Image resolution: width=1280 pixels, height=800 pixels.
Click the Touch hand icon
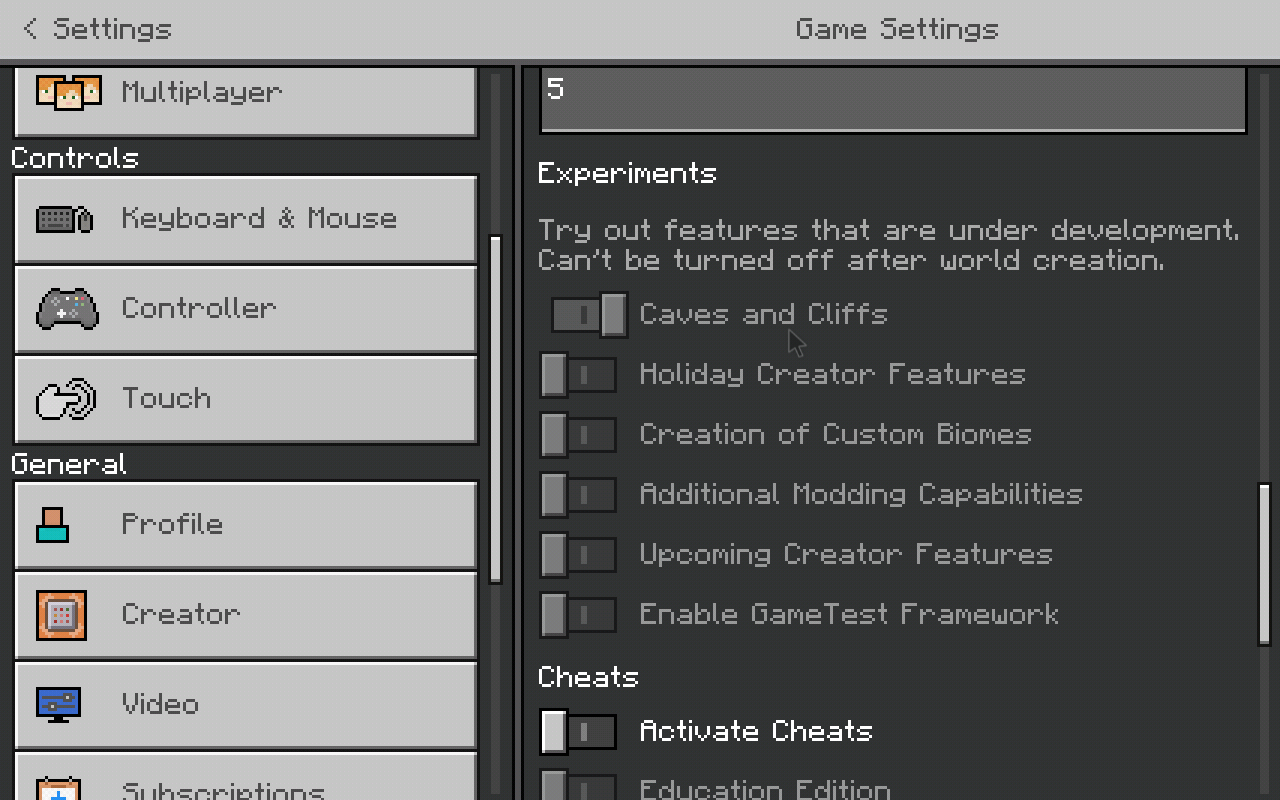tap(66, 400)
